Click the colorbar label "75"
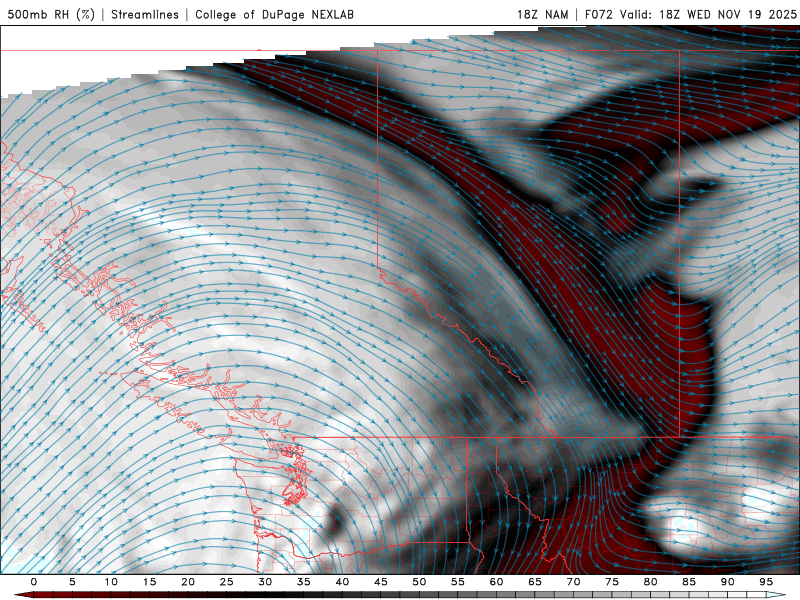 point(612,582)
